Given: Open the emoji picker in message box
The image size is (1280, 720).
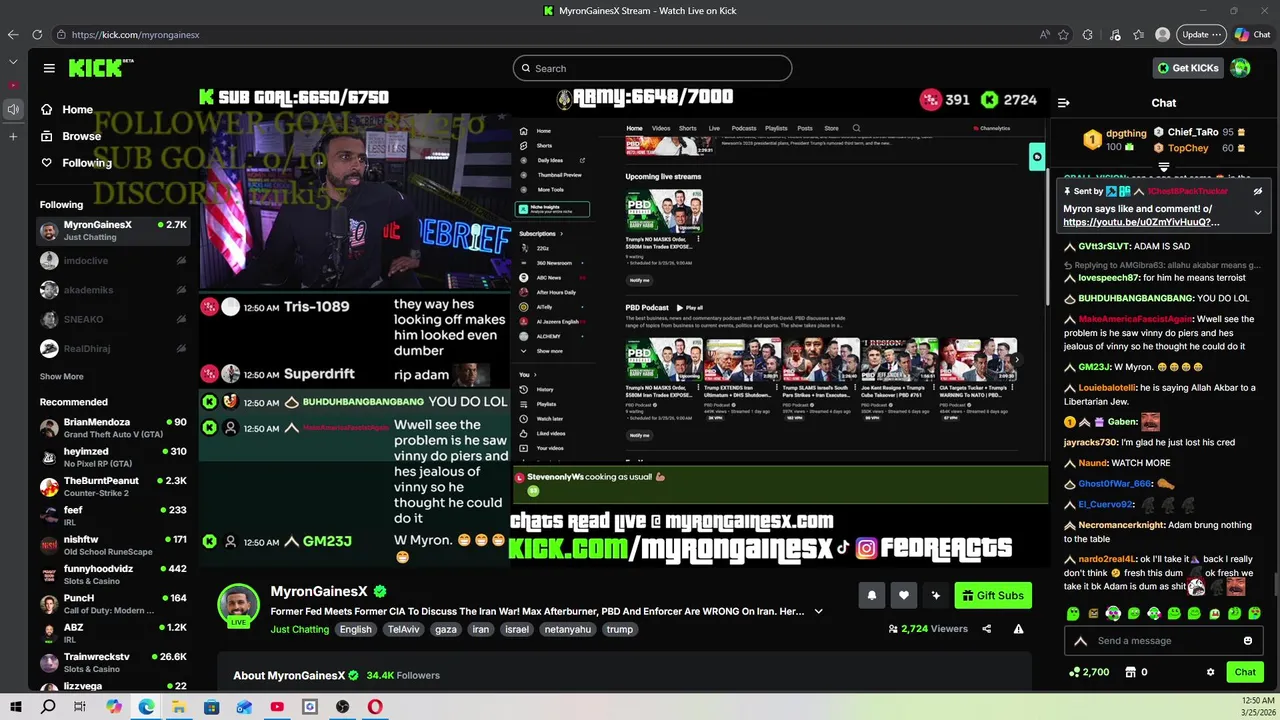Looking at the screenshot, I should coord(1248,641).
